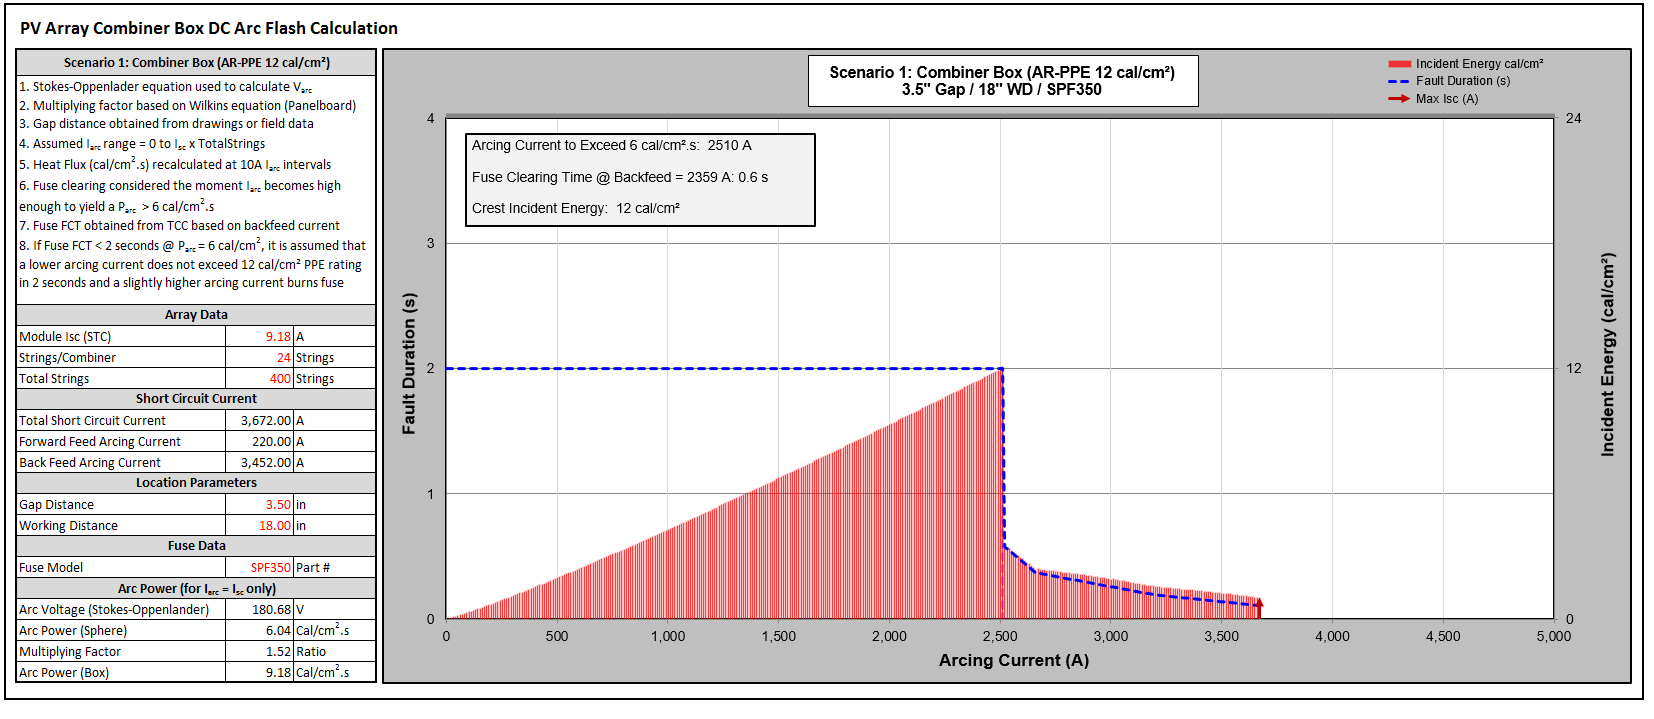
Task: Select the Multiplying Factor 1.52 cell
Action: tap(260, 652)
